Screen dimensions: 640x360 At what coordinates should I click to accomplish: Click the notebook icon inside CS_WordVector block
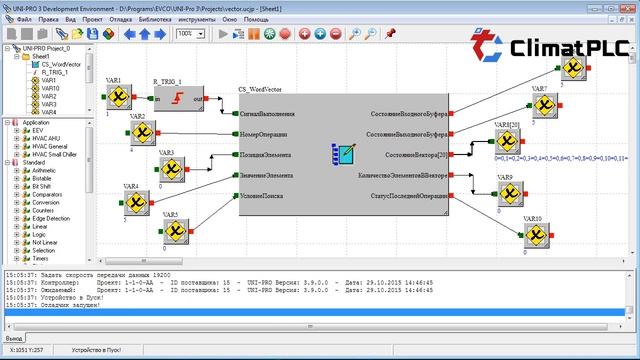pos(343,154)
